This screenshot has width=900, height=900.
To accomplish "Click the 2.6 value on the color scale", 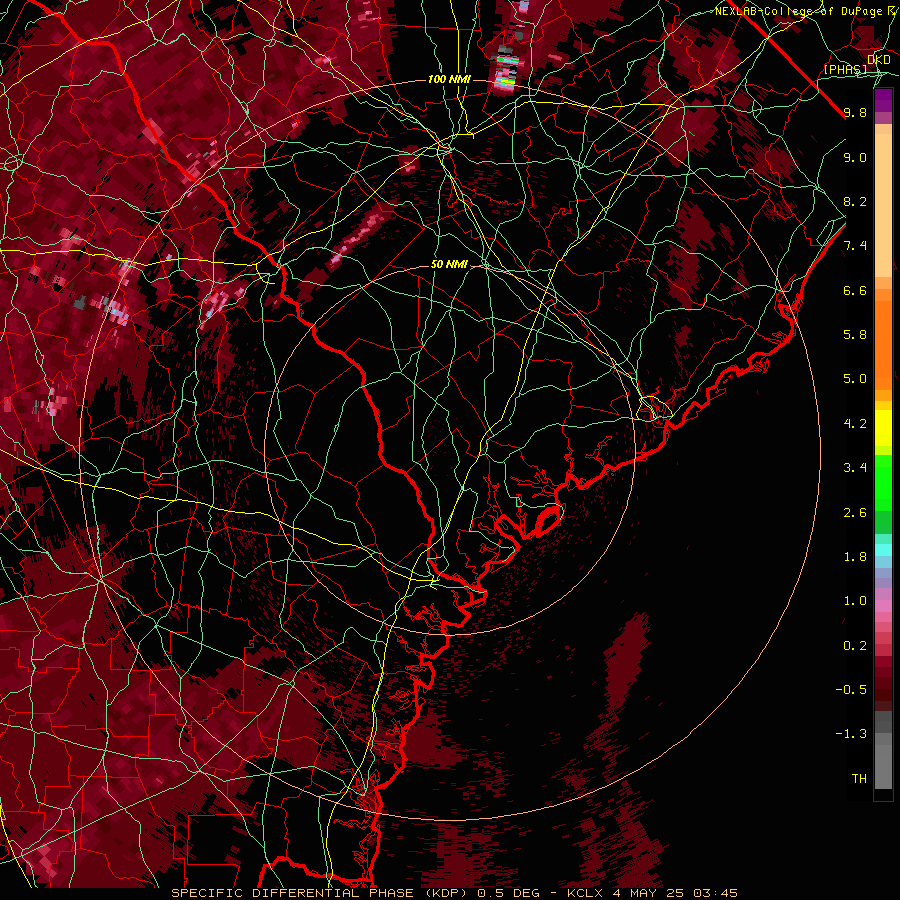I will 855,513.
